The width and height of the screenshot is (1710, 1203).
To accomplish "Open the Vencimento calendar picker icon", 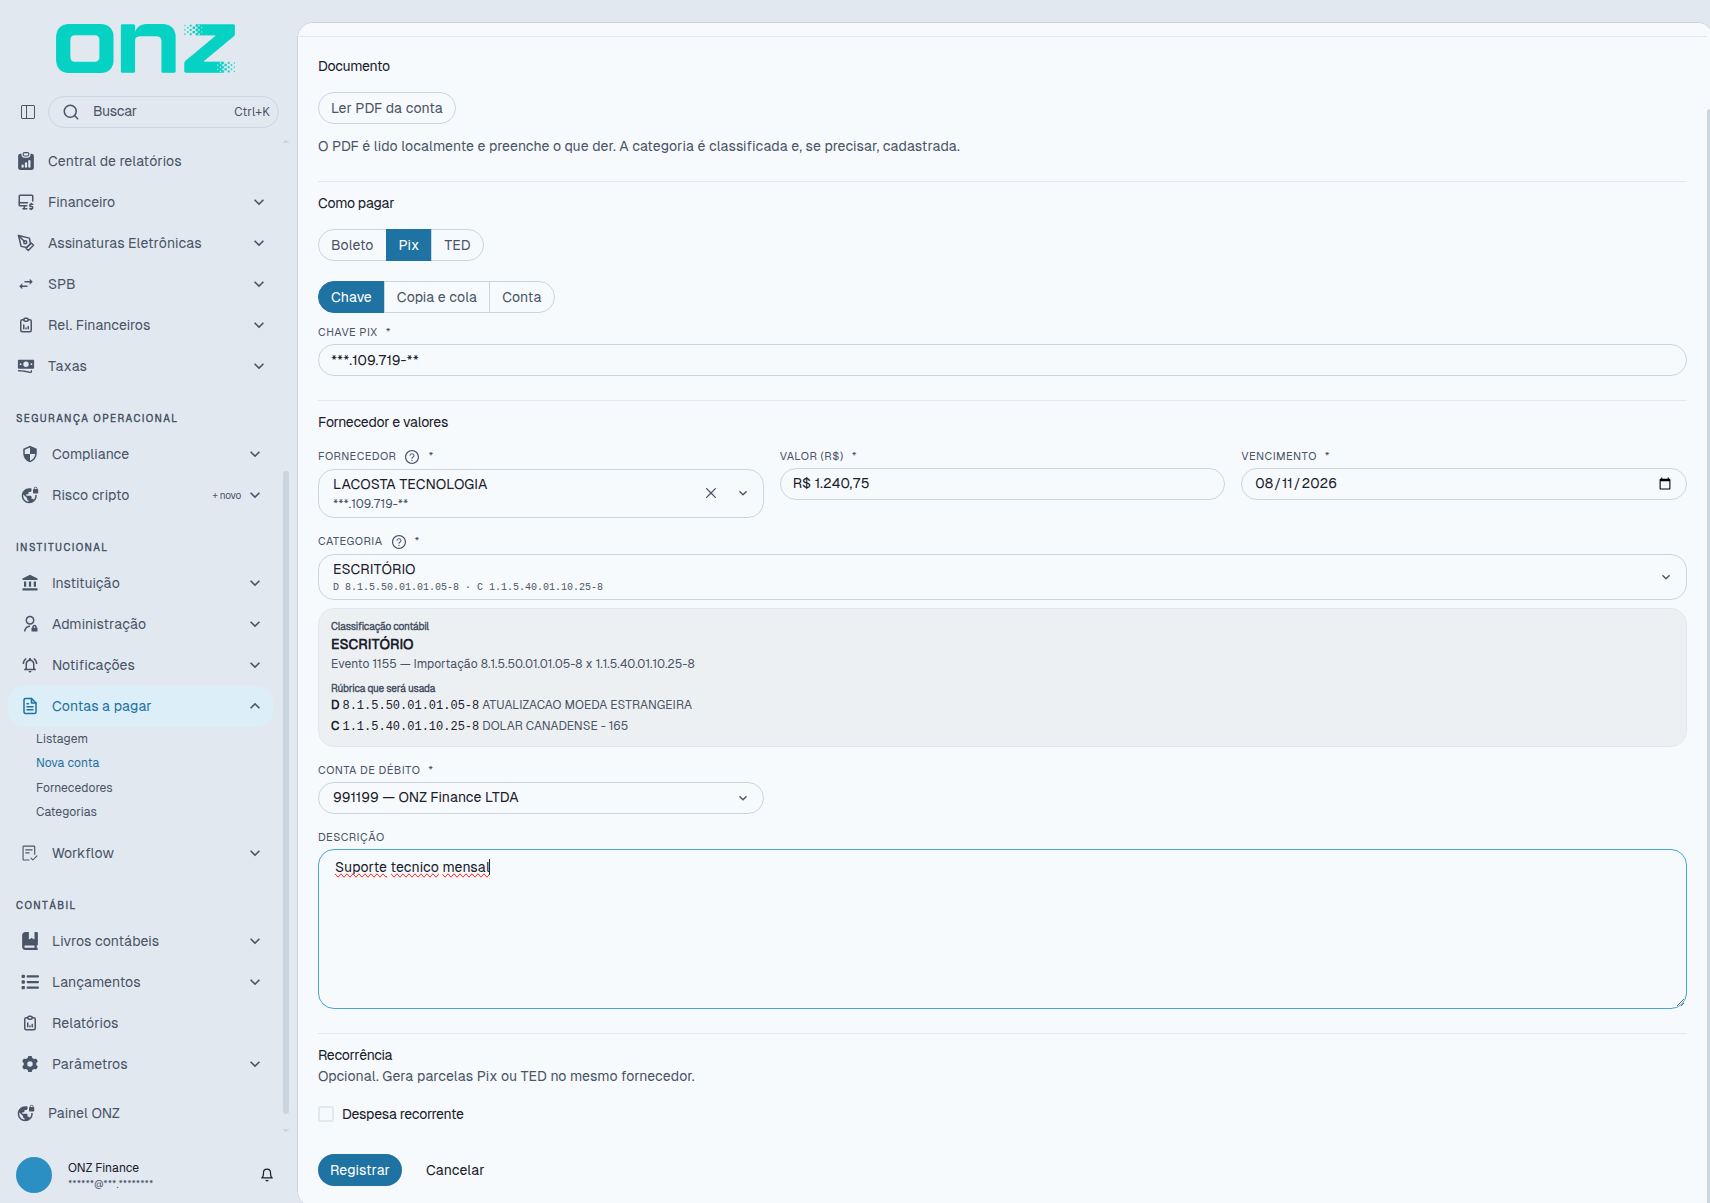I will tap(1665, 484).
